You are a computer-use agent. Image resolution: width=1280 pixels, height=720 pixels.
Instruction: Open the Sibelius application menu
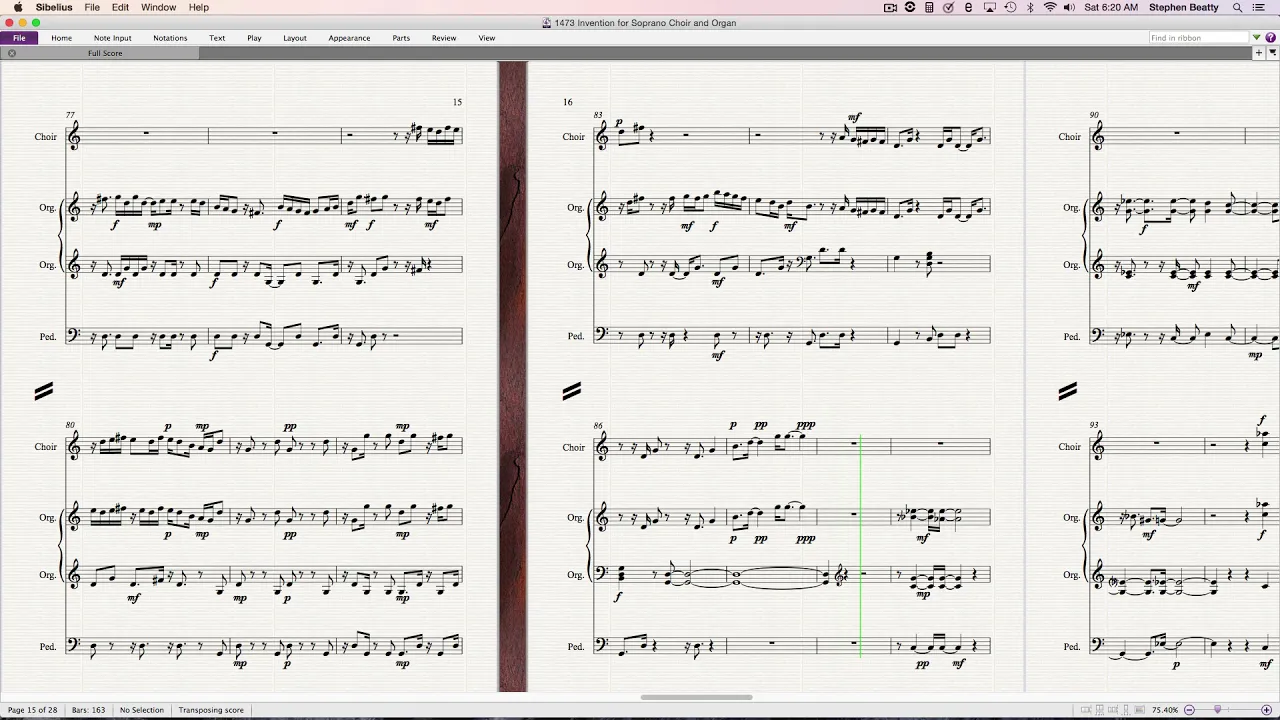[x=54, y=7]
